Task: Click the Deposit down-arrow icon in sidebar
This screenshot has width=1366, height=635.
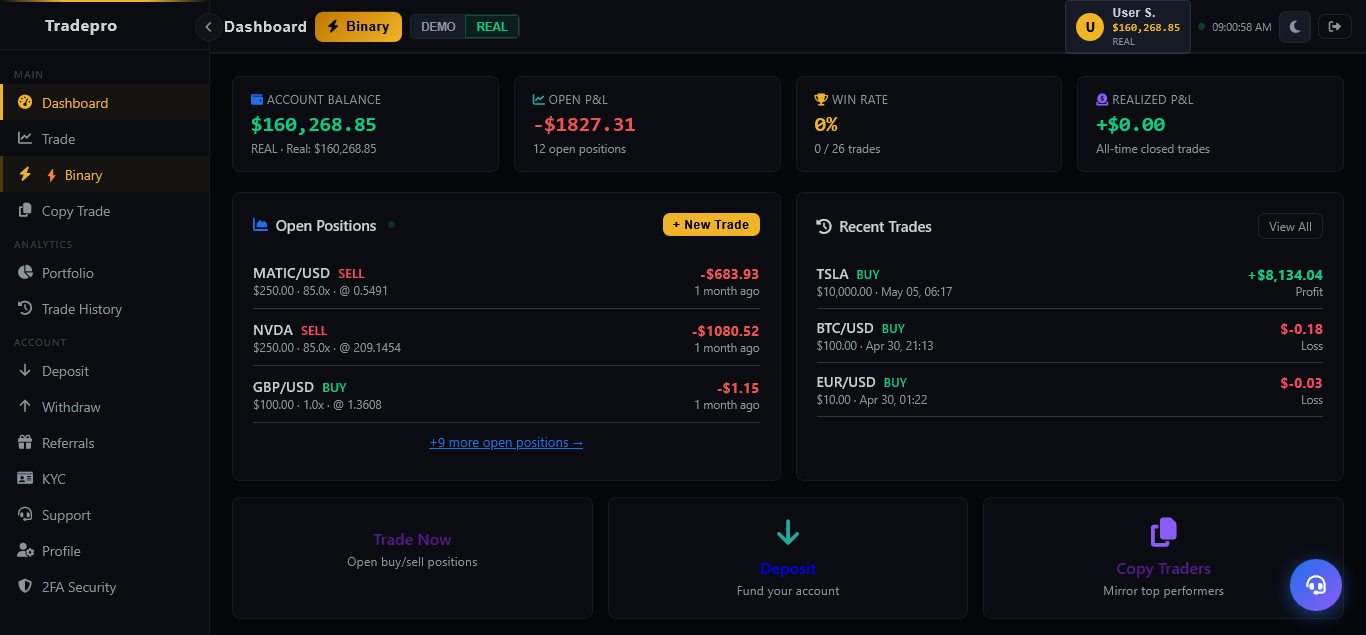Action: click(x=25, y=370)
